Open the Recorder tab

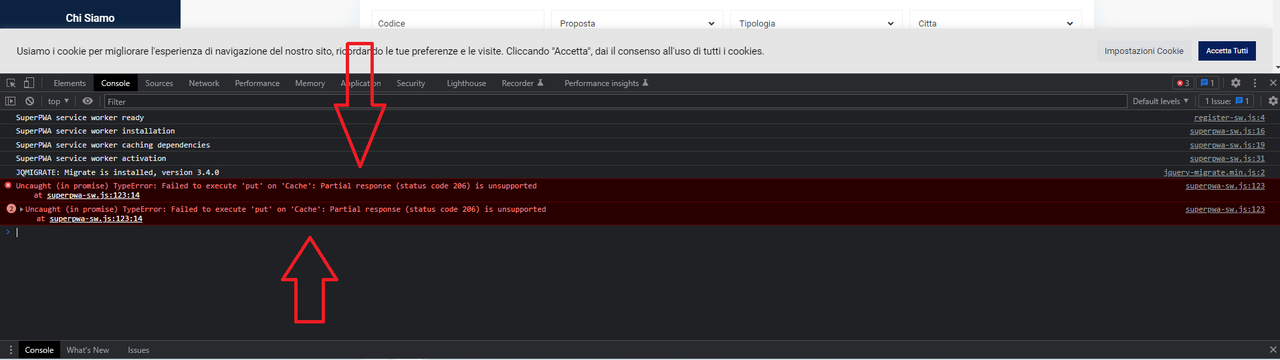[x=523, y=83]
